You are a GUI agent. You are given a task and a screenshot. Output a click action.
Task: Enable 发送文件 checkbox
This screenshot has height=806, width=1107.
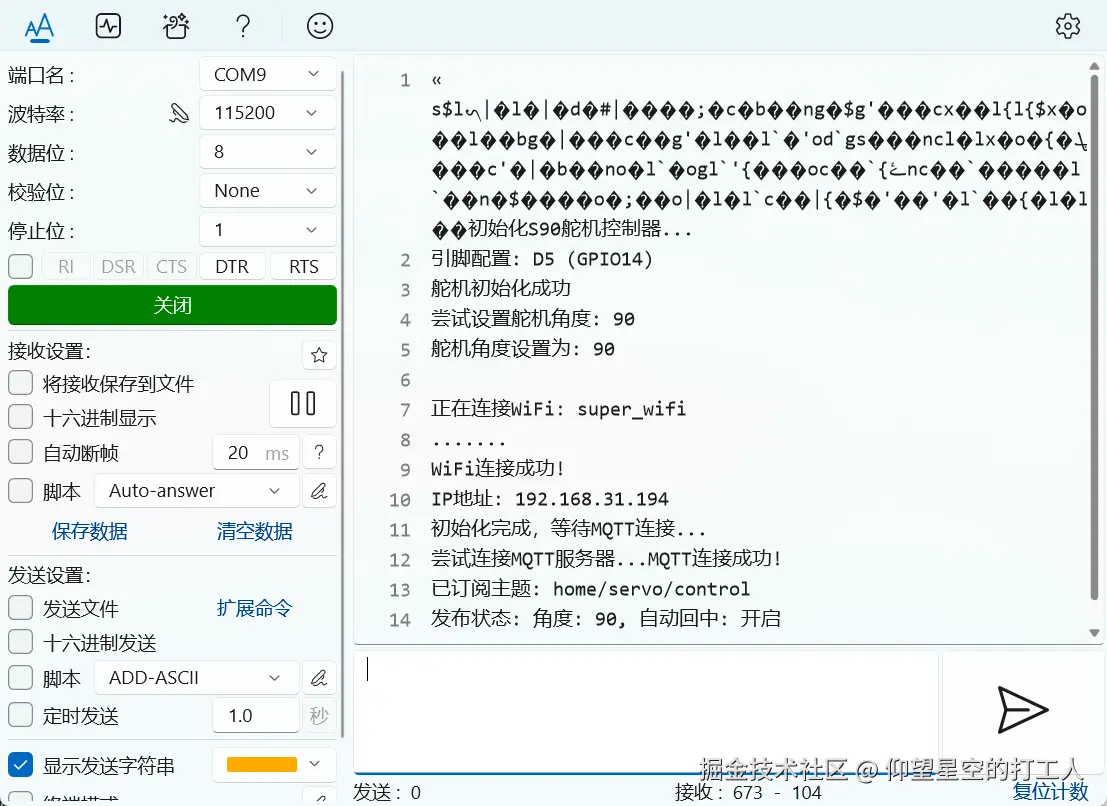point(20,608)
